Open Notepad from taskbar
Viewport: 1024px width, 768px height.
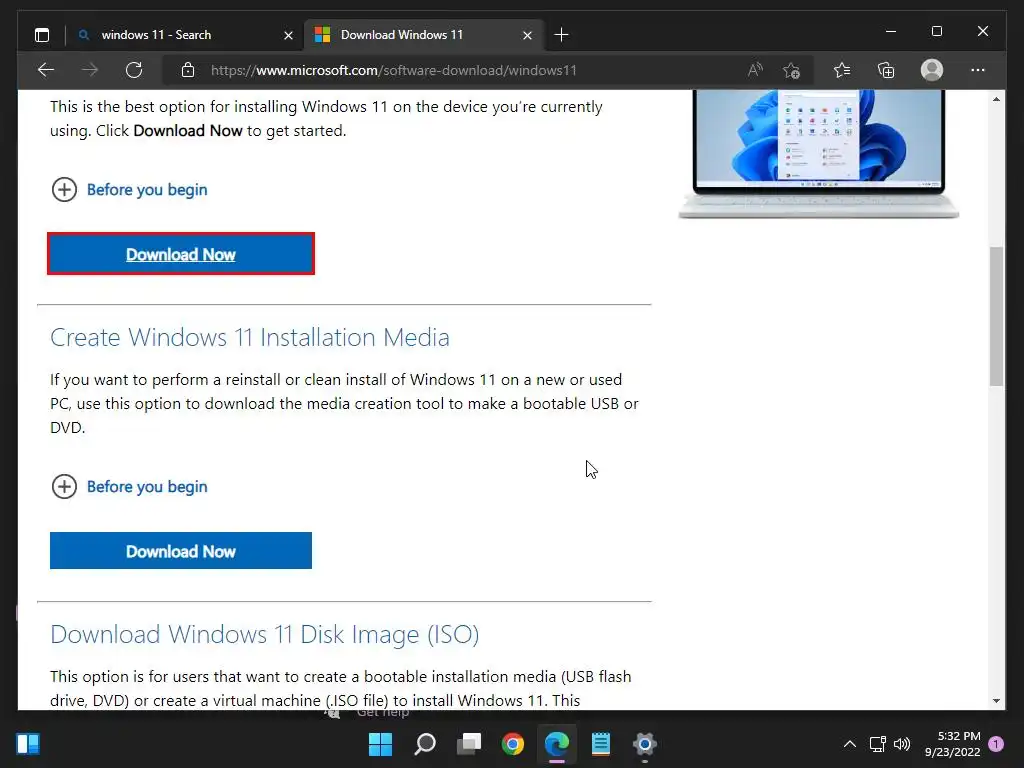(601, 744)
